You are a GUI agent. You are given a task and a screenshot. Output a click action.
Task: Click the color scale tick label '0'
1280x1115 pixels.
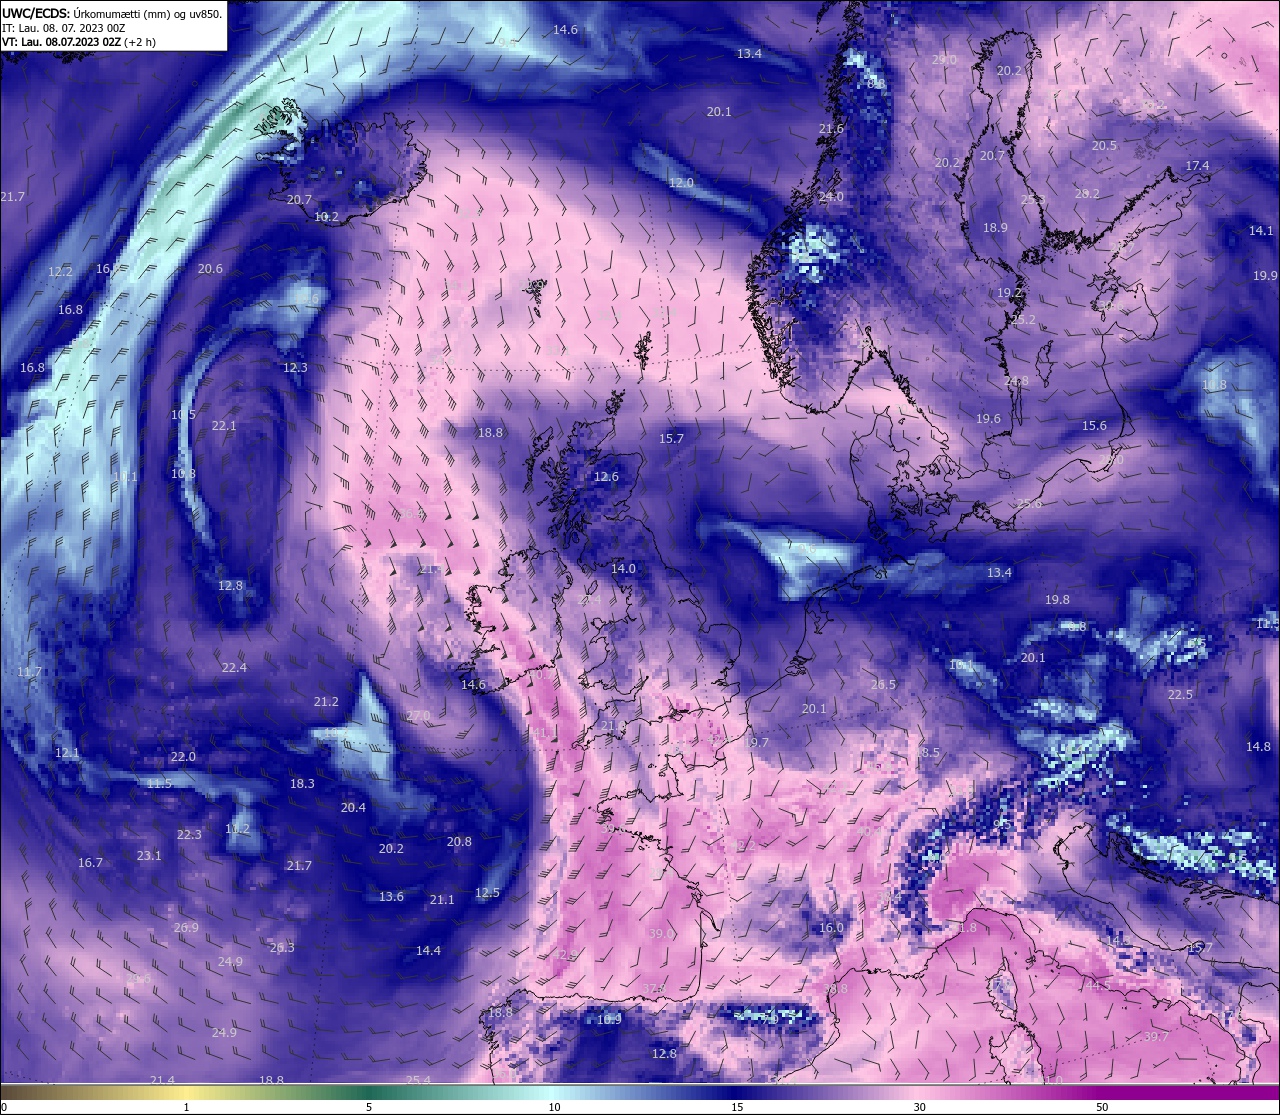pos(4,1107)
